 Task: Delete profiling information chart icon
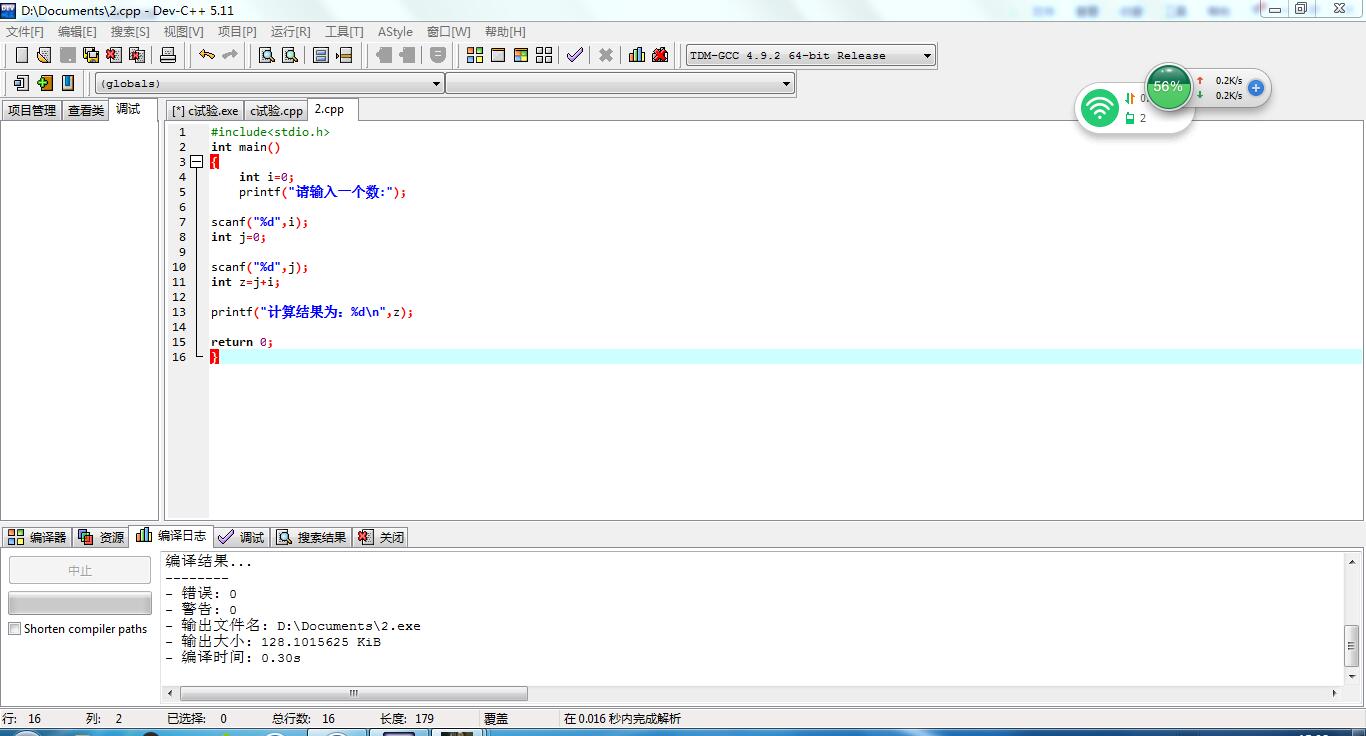click(x=660, y=55)
